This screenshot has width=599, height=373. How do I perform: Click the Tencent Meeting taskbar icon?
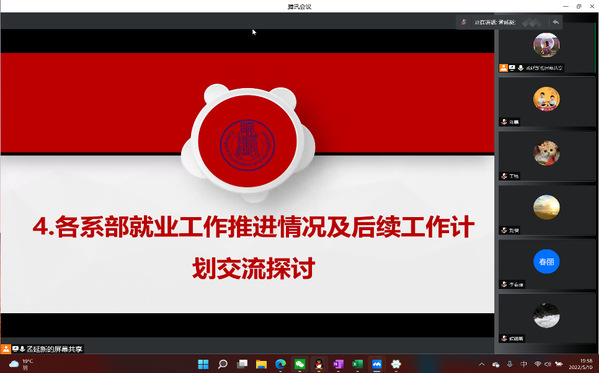(377, 364)
